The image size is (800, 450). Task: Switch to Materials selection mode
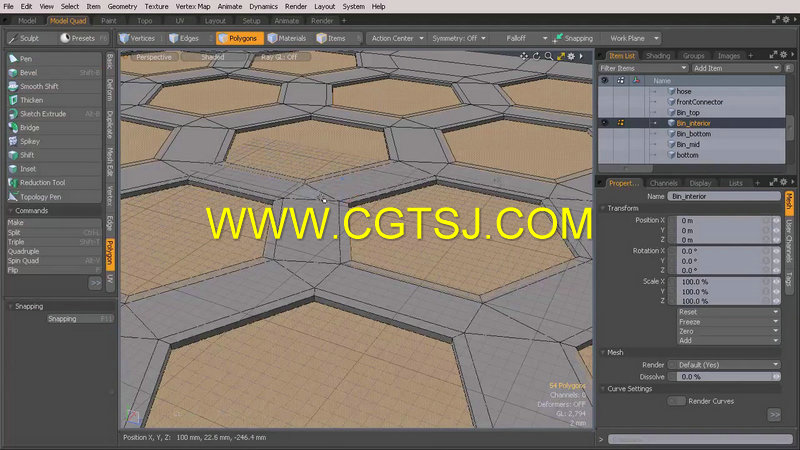pos(287,38)
